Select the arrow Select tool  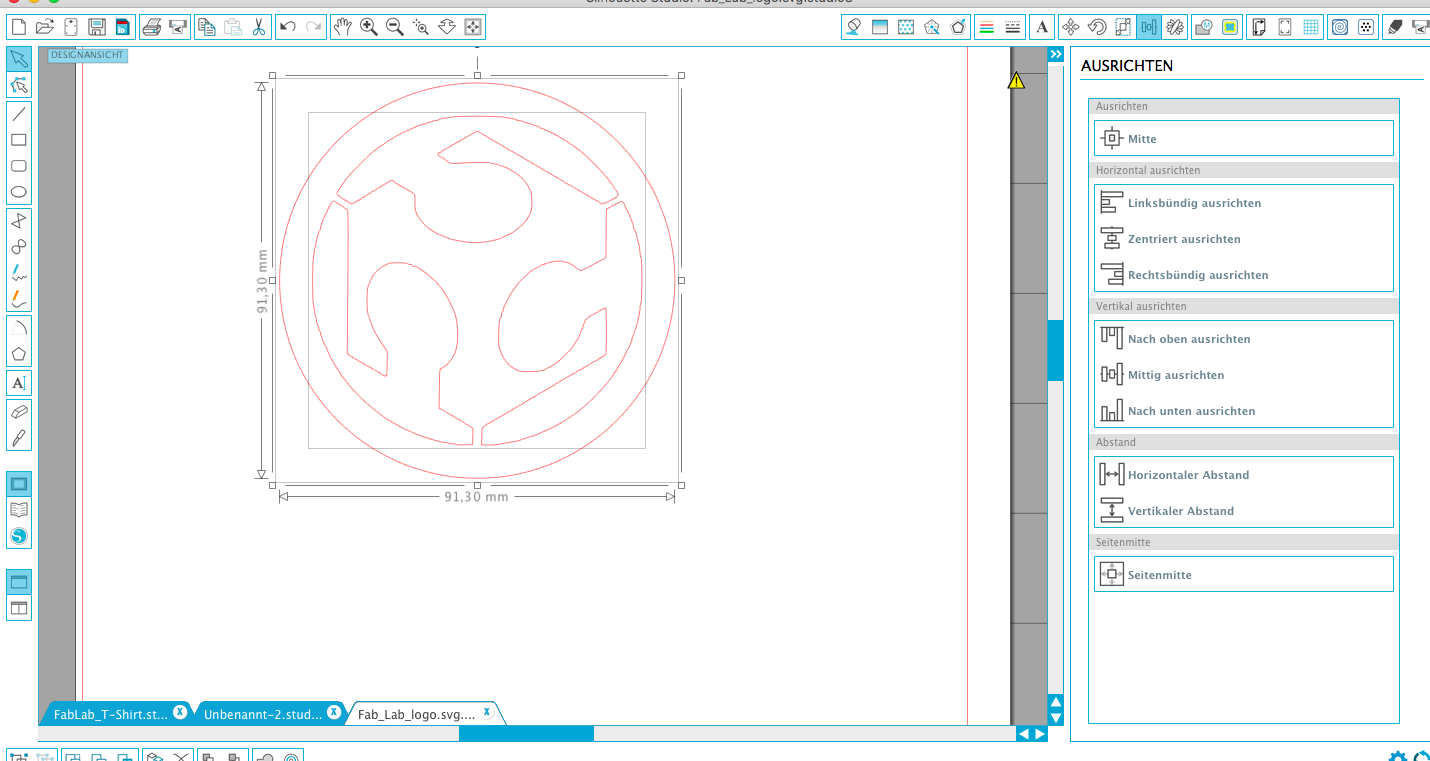pyautogui.click(x=19, y=59)
